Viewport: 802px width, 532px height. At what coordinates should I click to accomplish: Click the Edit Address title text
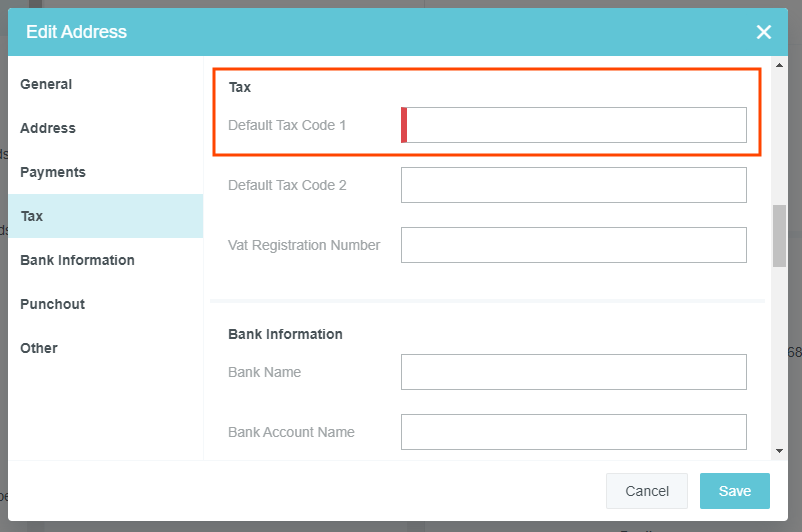76,32
